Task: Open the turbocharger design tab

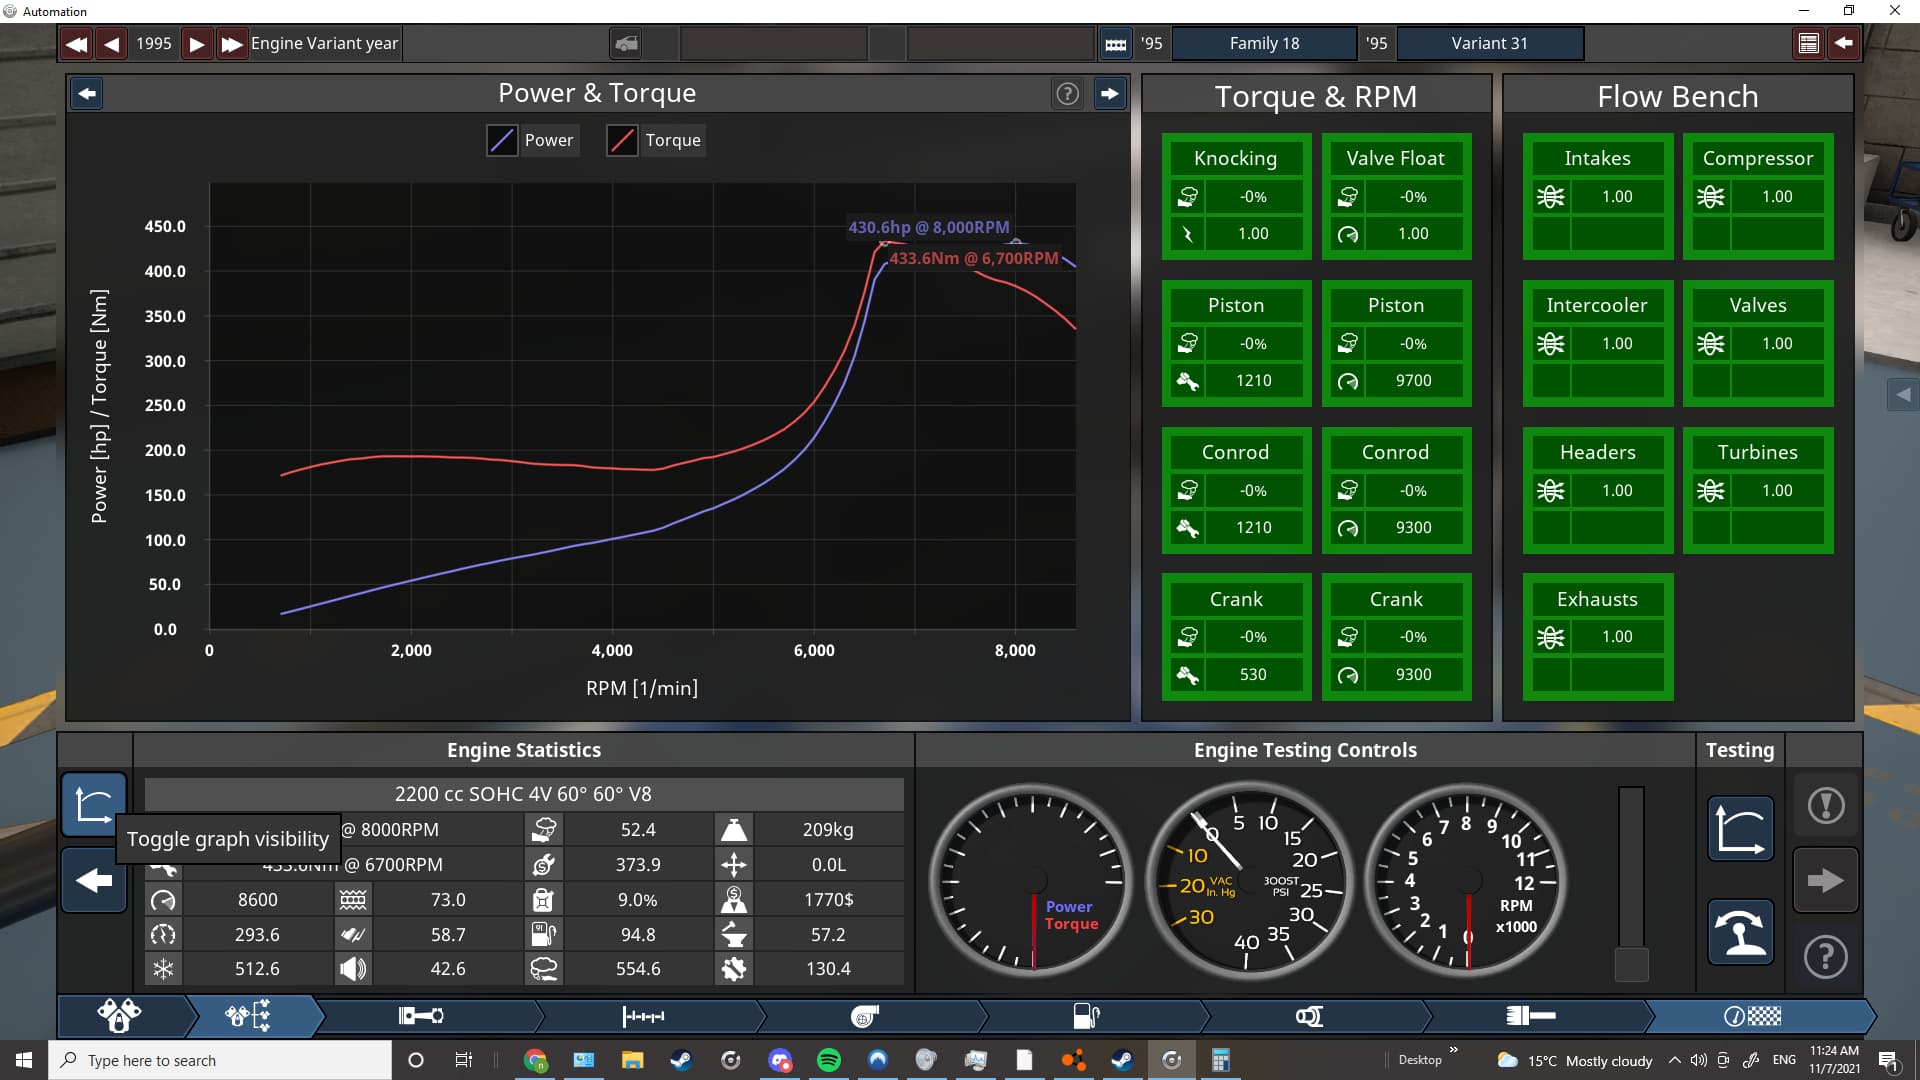Action: click(x=864, y=1016)
